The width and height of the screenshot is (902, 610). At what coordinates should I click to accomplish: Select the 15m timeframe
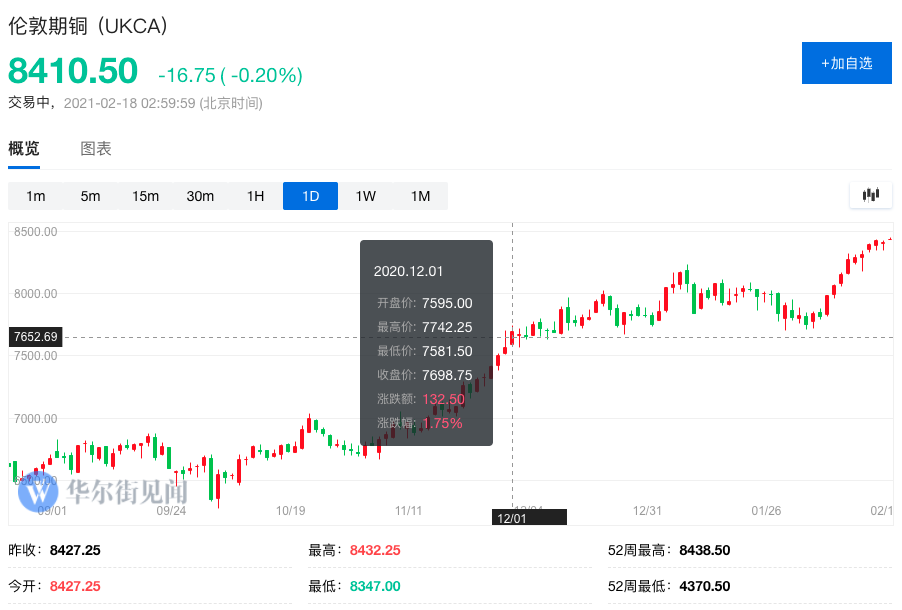(145, 196)
